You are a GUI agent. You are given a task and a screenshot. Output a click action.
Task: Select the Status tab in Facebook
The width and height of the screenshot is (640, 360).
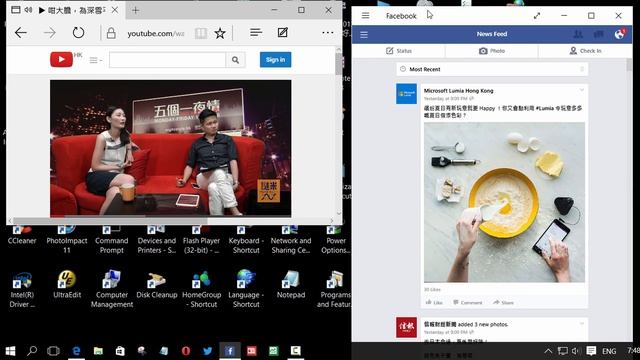pyautogui.click(x=399, y=51)
